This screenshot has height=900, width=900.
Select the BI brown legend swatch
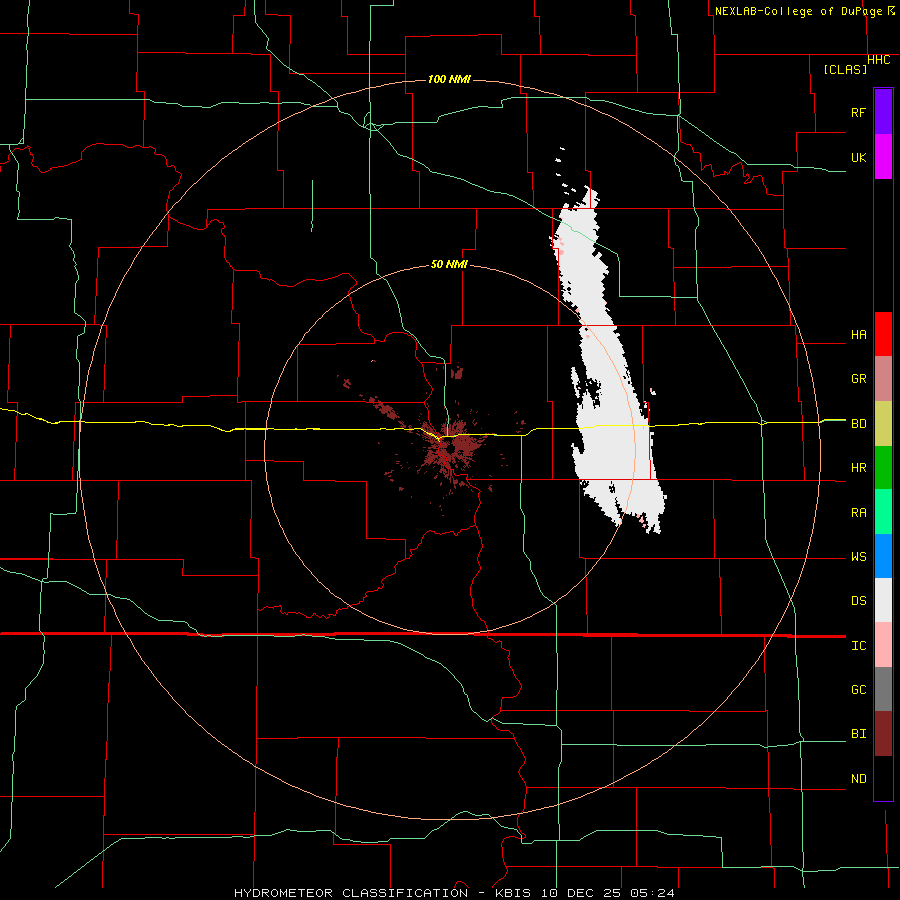tap(883, 734)
